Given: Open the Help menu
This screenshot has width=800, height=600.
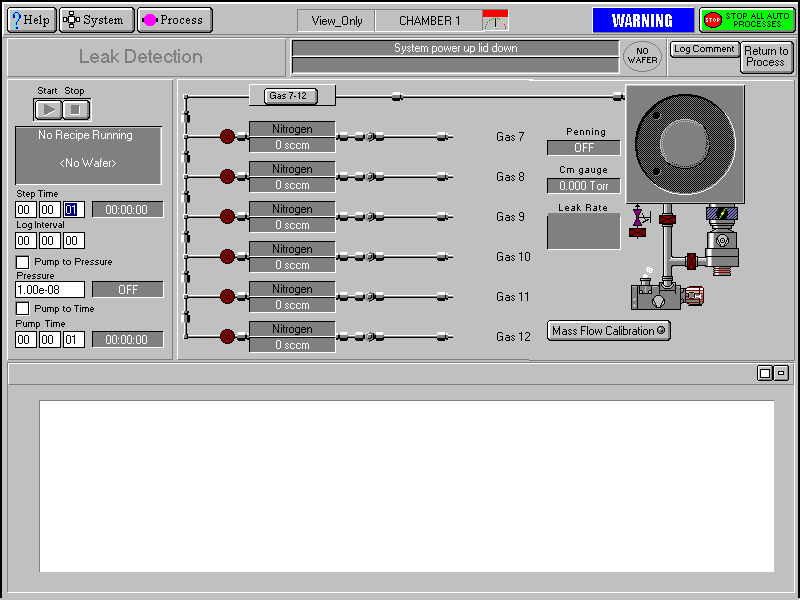Looking at the screenshot, I should click(x=30, y=20).
